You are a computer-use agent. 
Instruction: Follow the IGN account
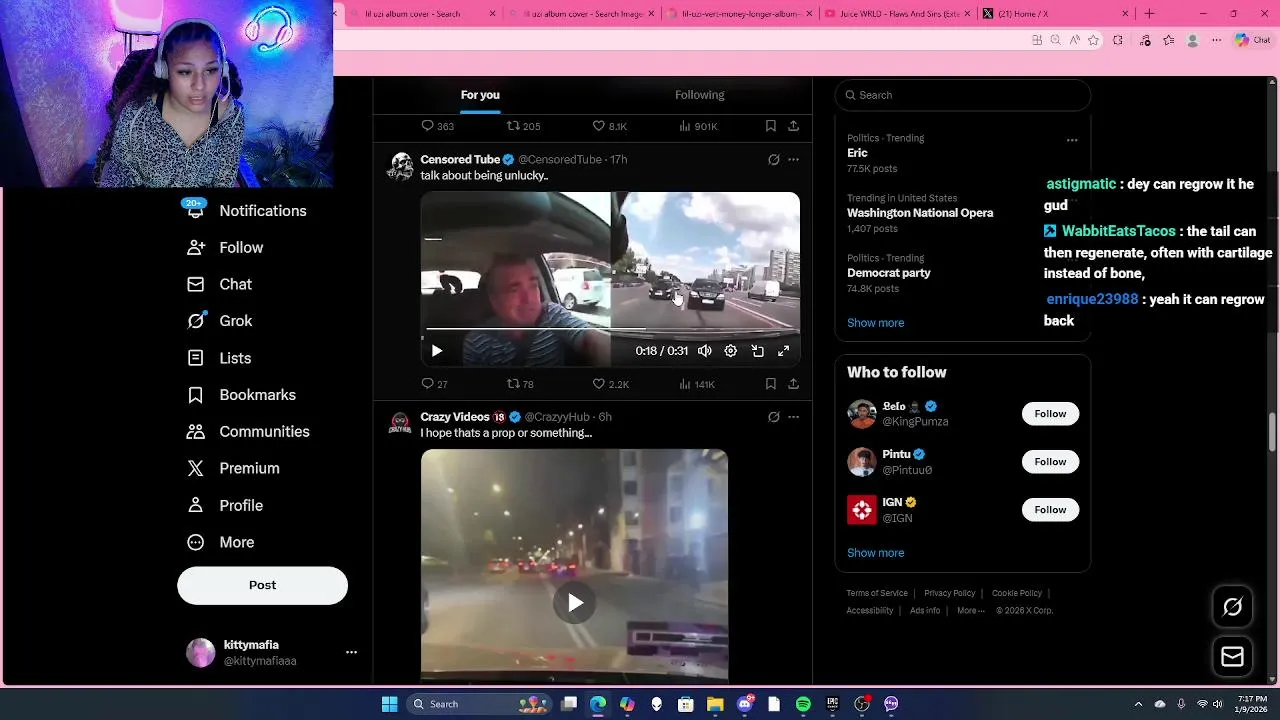pyautogui.click(x=1050, y=510)
